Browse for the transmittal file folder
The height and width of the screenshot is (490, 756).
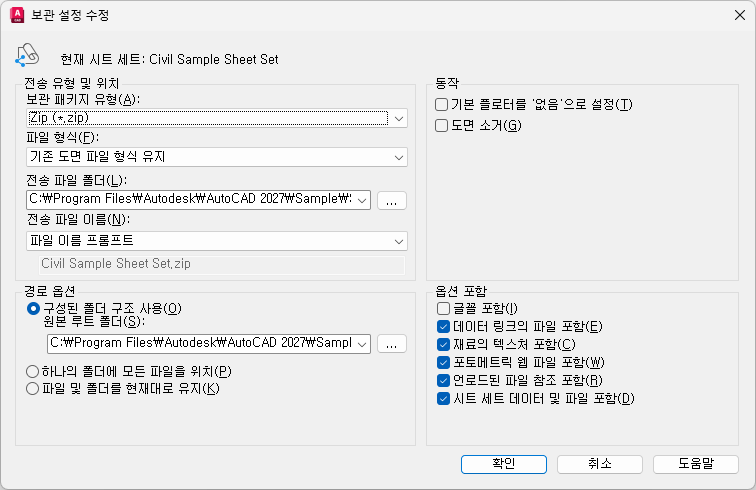tap(393, 200)
